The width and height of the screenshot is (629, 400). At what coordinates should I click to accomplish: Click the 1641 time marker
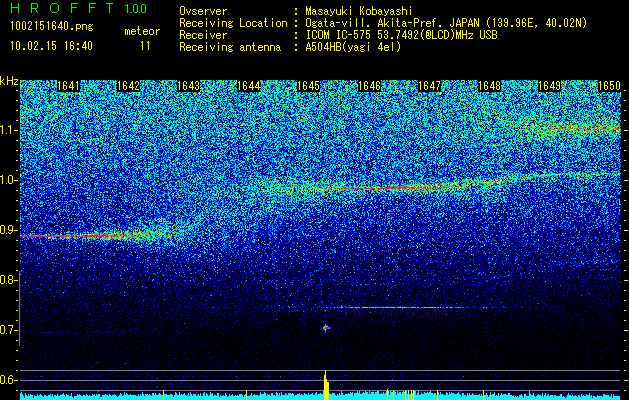[x=69, y=86]
